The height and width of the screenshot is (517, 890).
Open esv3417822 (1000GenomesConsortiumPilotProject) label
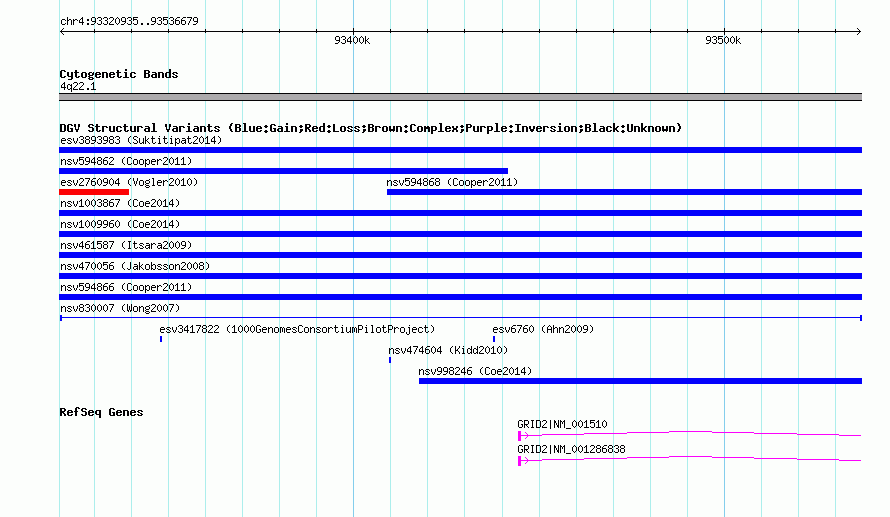[297, 329]
